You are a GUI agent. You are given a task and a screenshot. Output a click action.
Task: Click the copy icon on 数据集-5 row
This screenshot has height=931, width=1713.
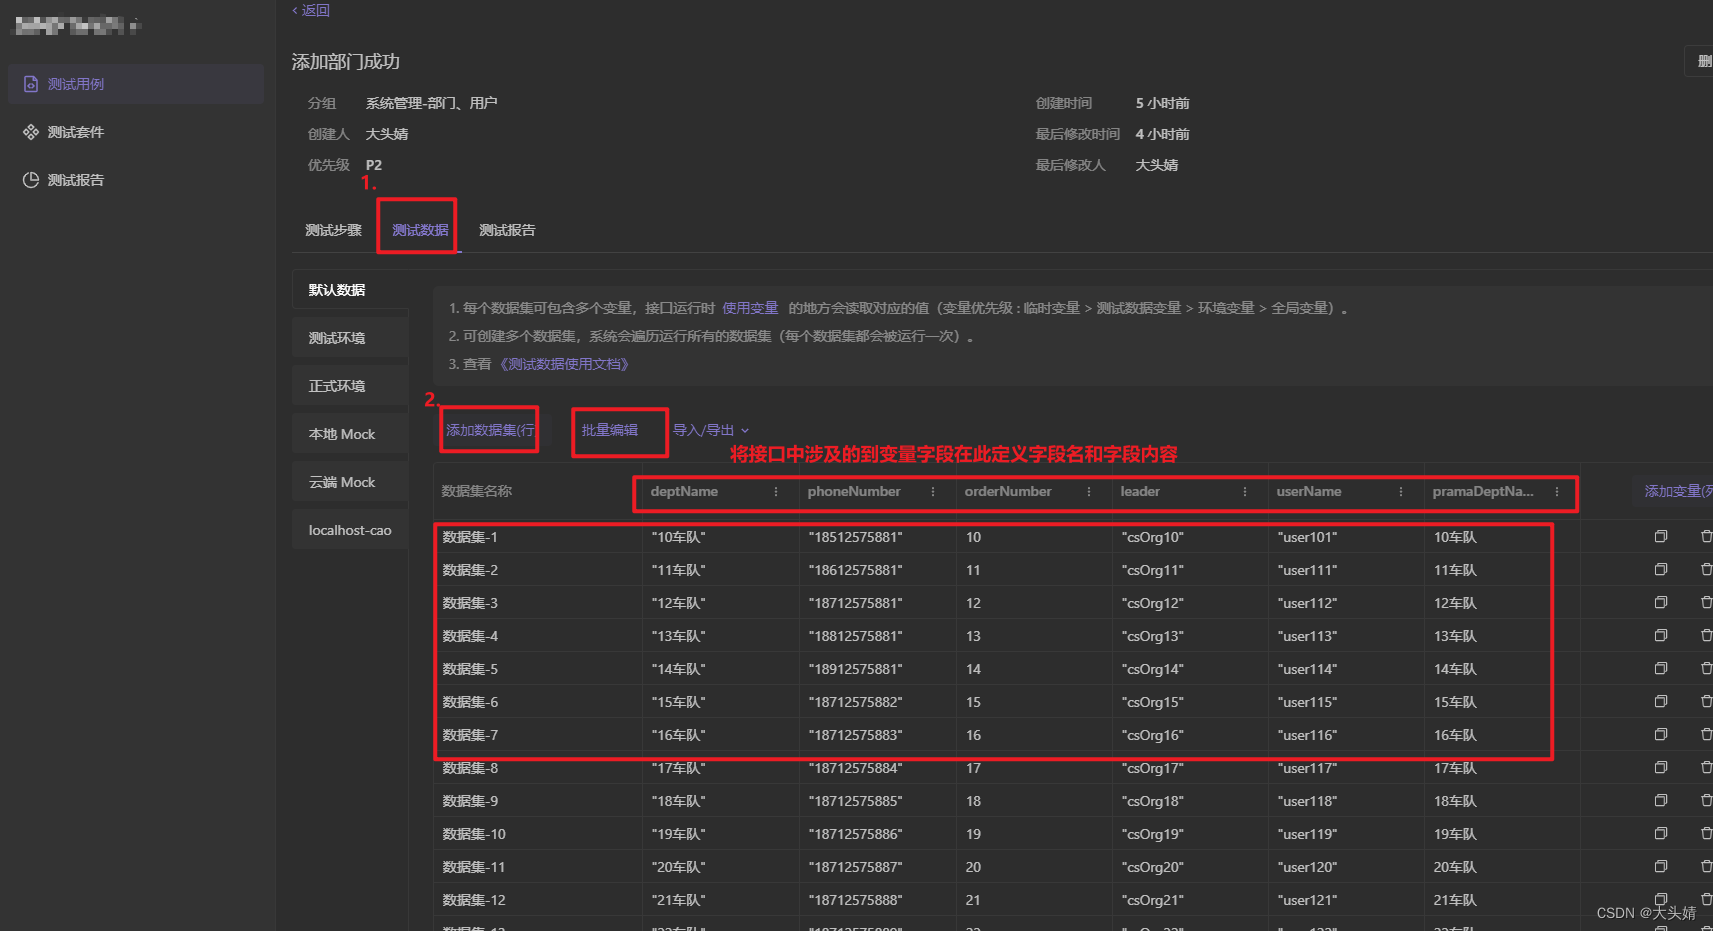1660,668
